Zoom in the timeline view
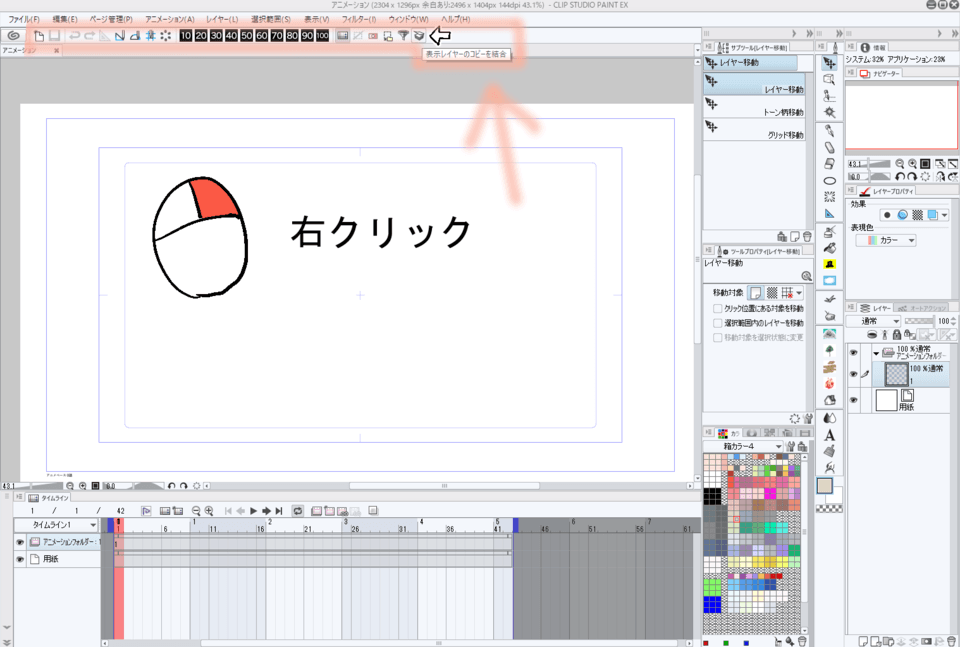The width and height of the screenshot is (960, 647). (209, 510)
